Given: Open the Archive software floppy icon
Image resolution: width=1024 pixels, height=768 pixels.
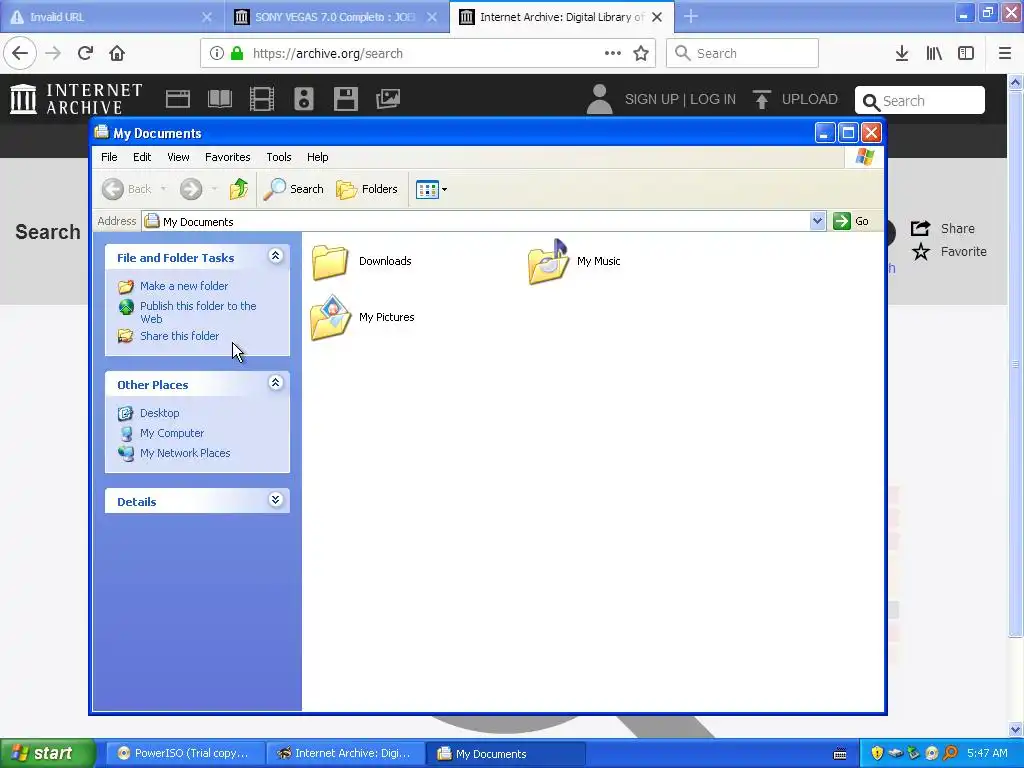Looking at the screenshot, I should pyautogui.click(x=345, y=99).
